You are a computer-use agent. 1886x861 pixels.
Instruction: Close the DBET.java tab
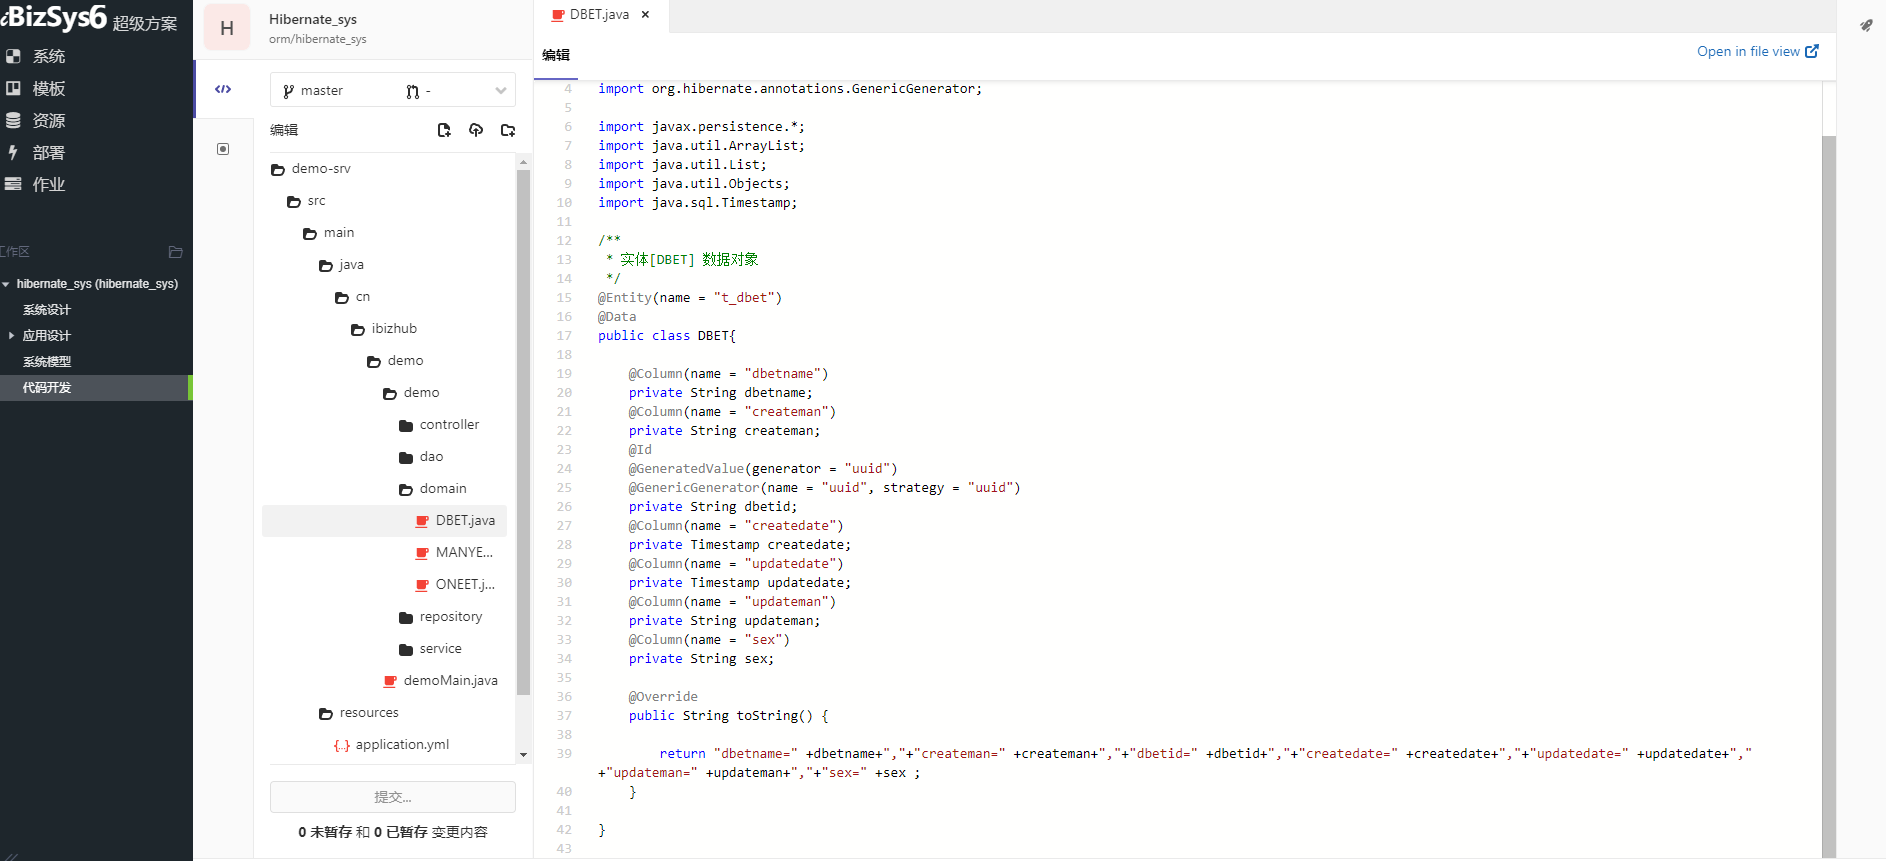click(645, 15)
